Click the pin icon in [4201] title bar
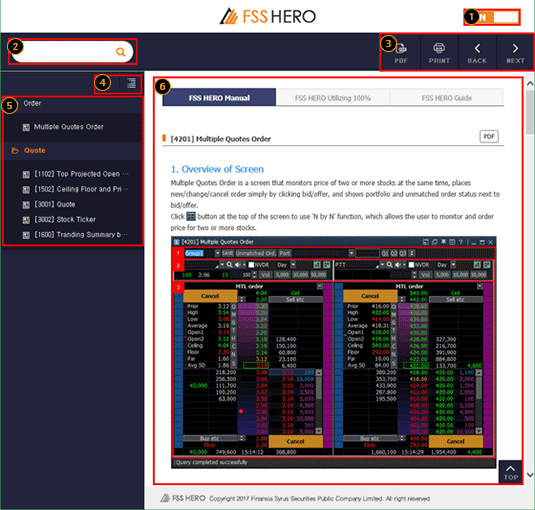The height and width of the screenshot is (510, 535). coord(443,242)
